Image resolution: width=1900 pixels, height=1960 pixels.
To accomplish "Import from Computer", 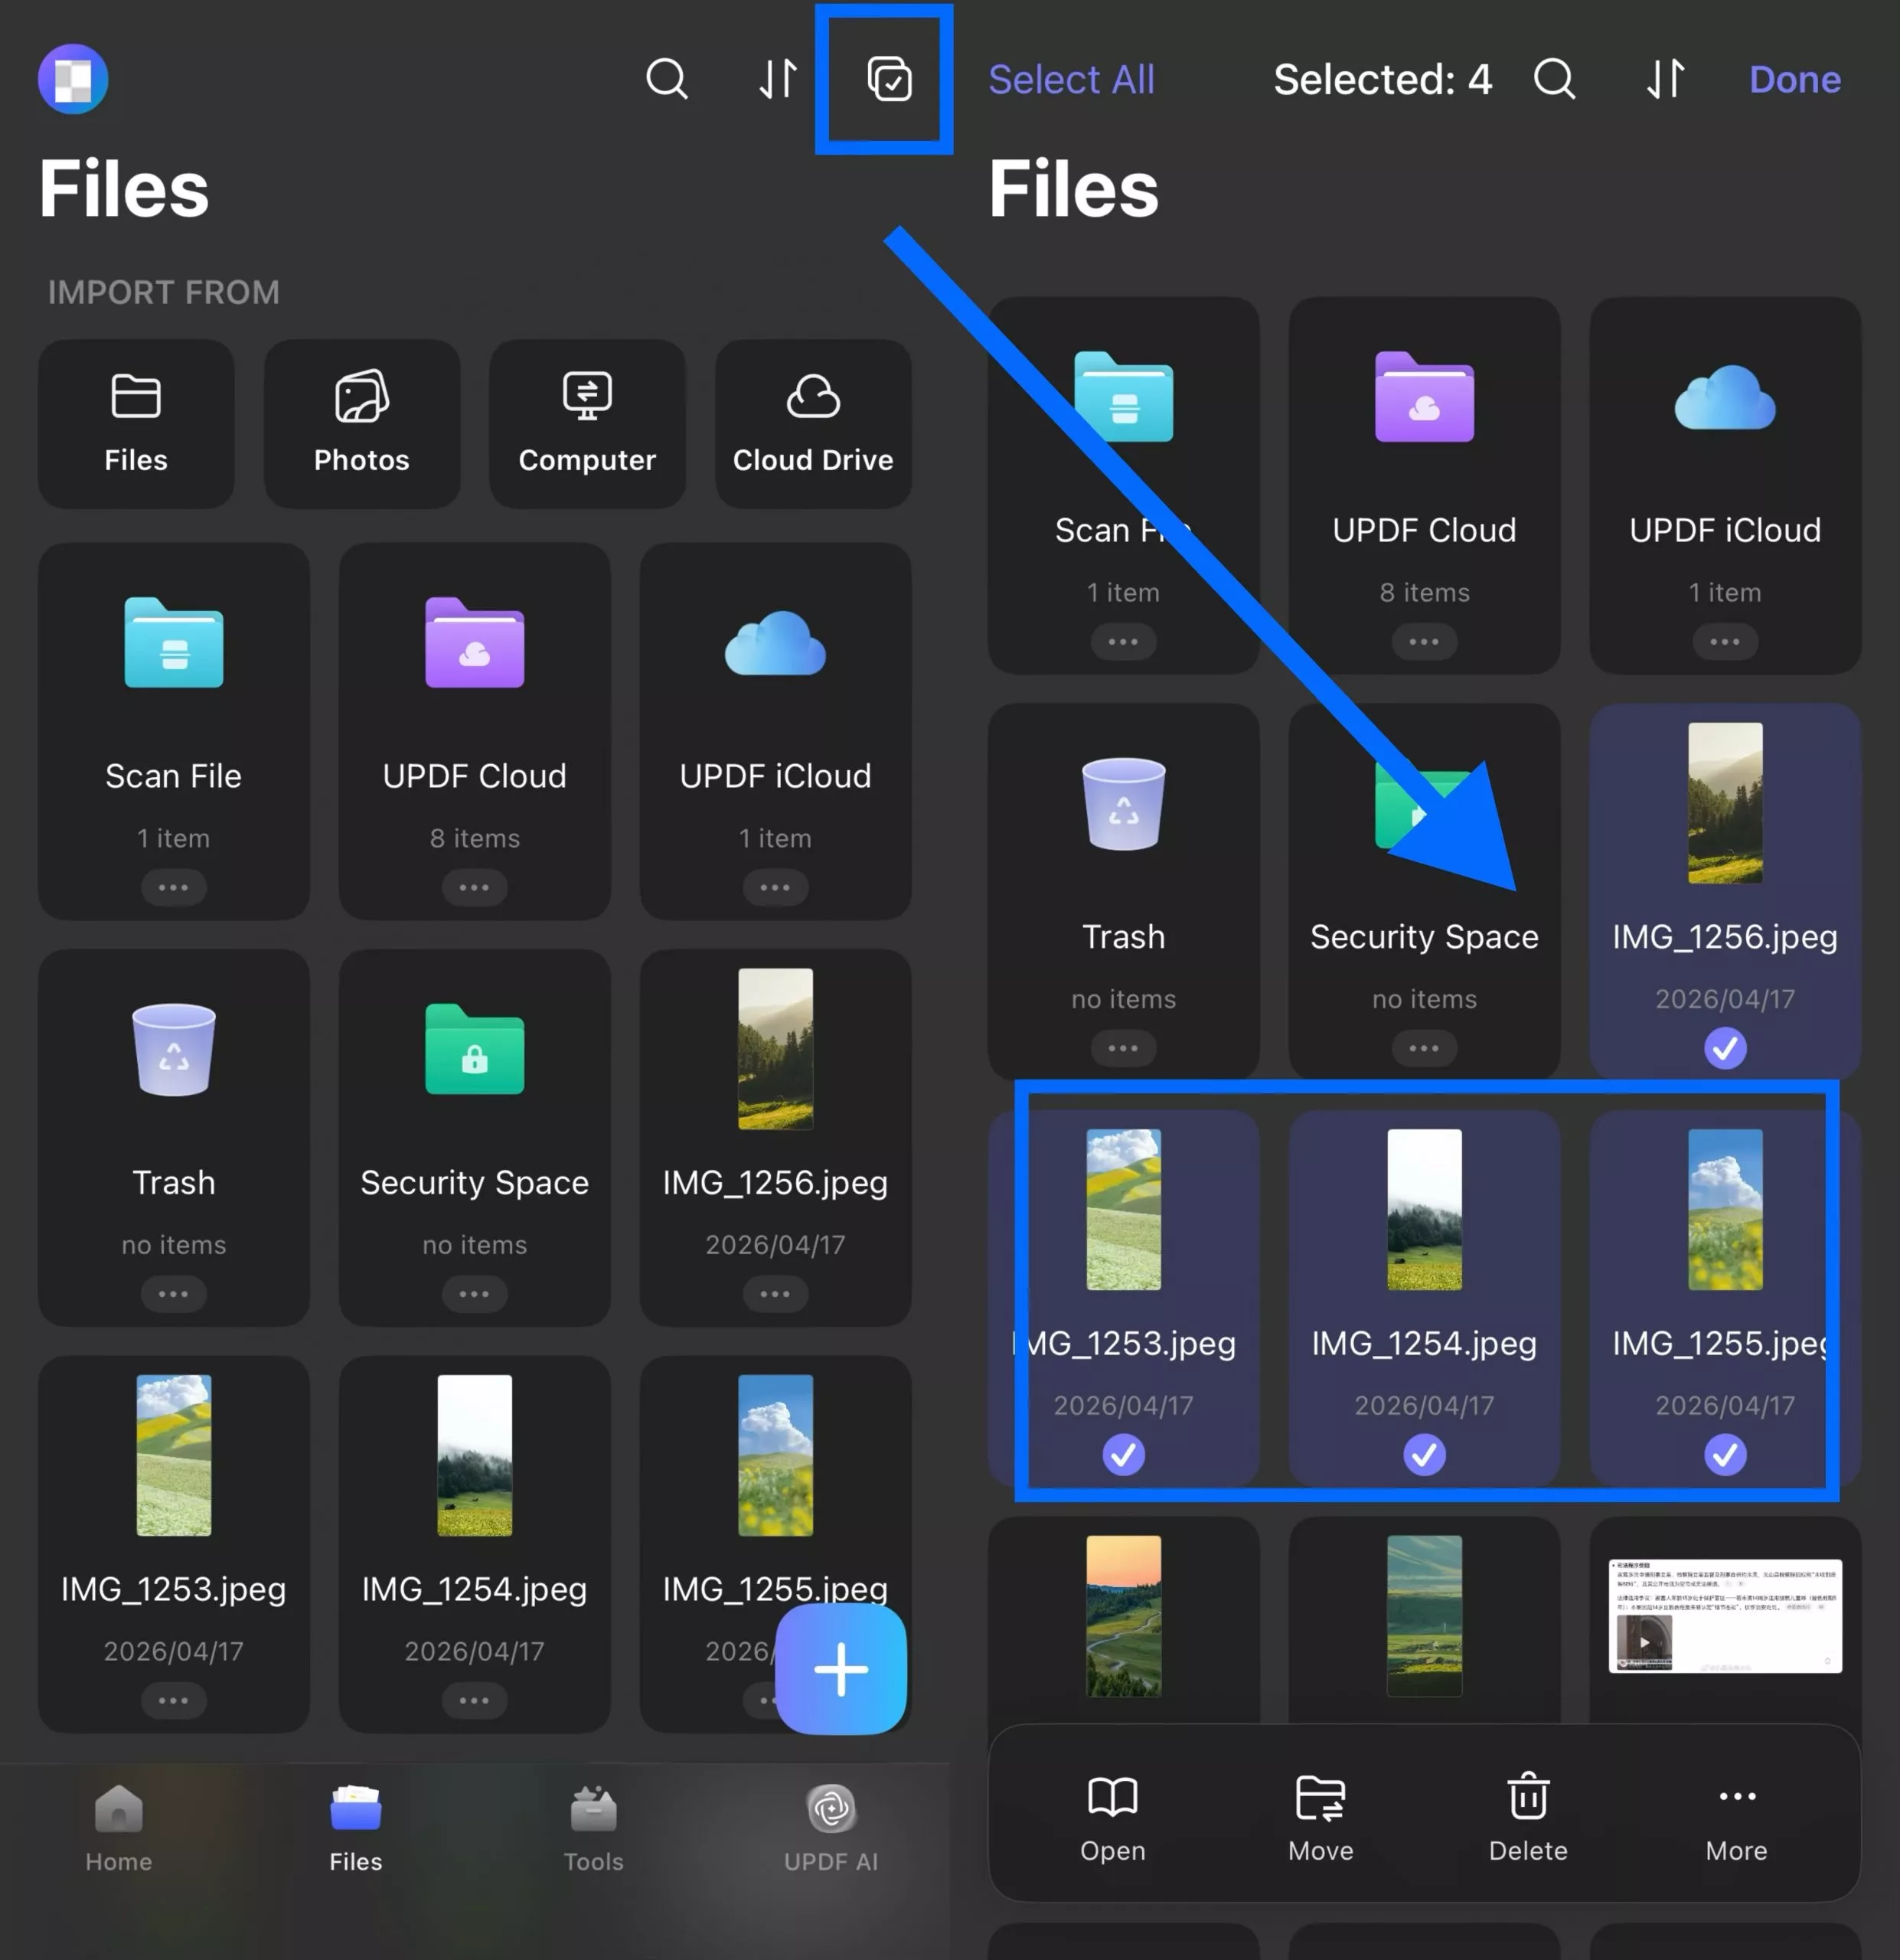I will pos(587,423).
